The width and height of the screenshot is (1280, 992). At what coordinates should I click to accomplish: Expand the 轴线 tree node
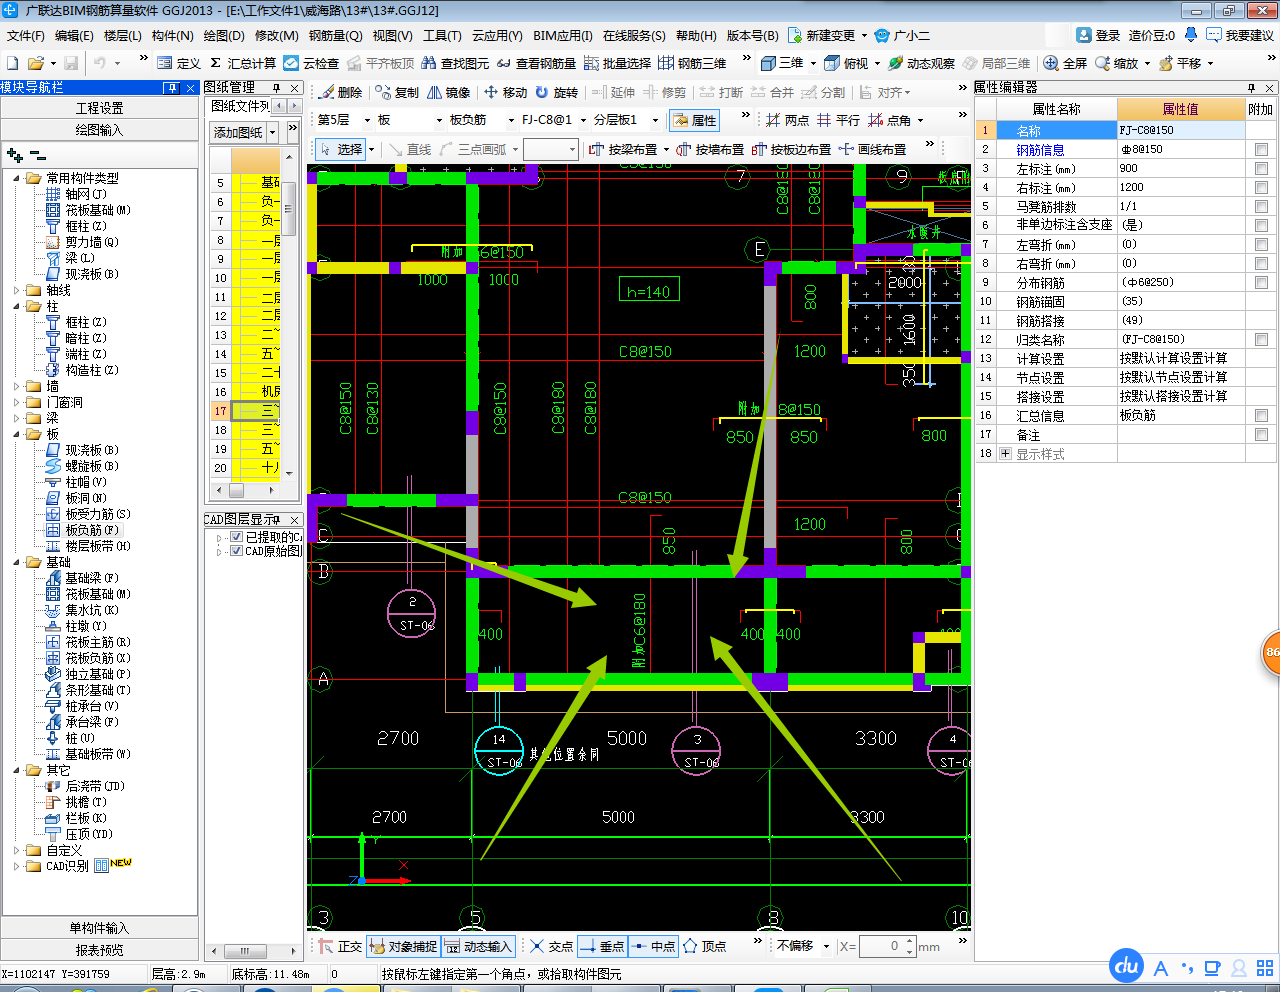17,290
